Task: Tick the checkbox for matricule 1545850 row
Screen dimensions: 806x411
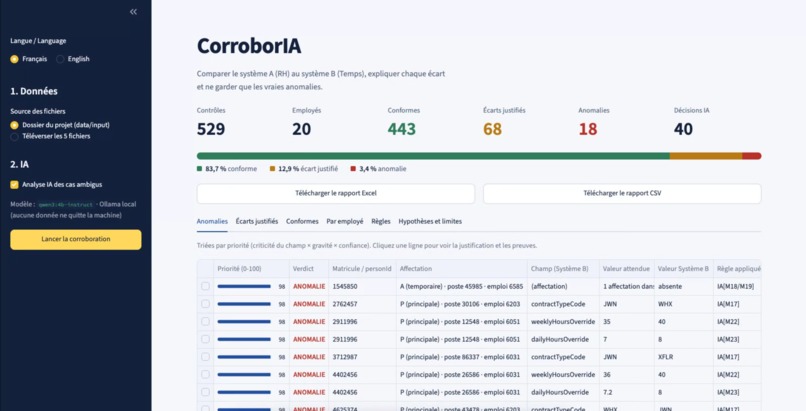Action: click(x=205, y=286)
